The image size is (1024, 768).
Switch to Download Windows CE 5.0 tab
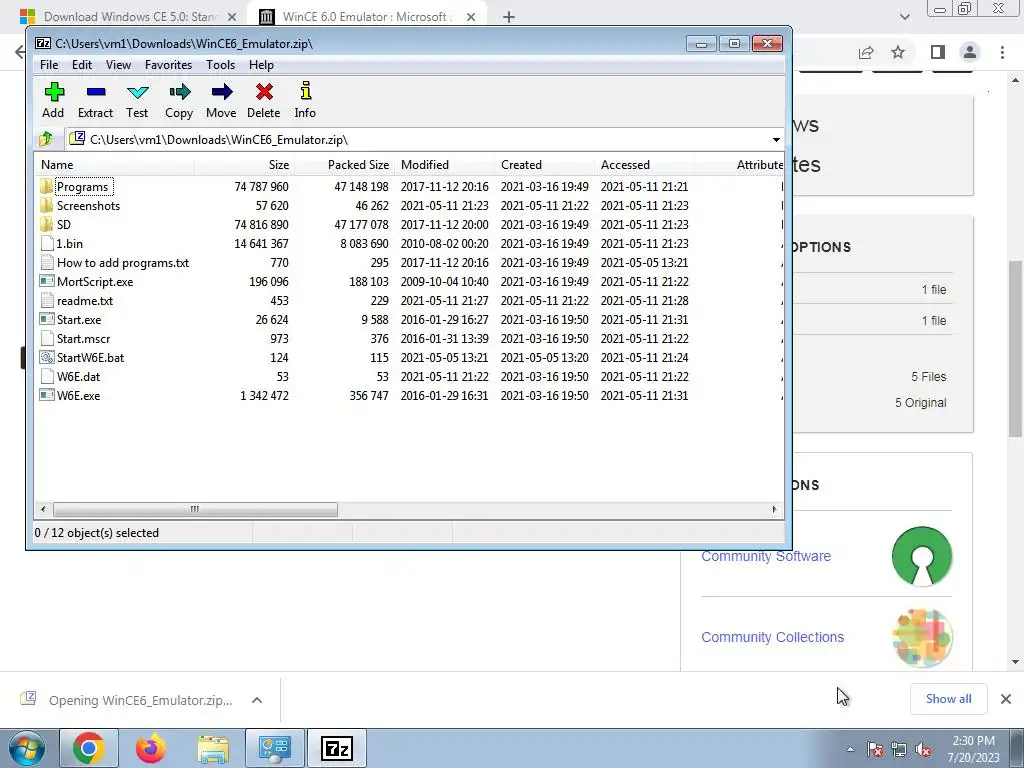[x=129, y=17]
